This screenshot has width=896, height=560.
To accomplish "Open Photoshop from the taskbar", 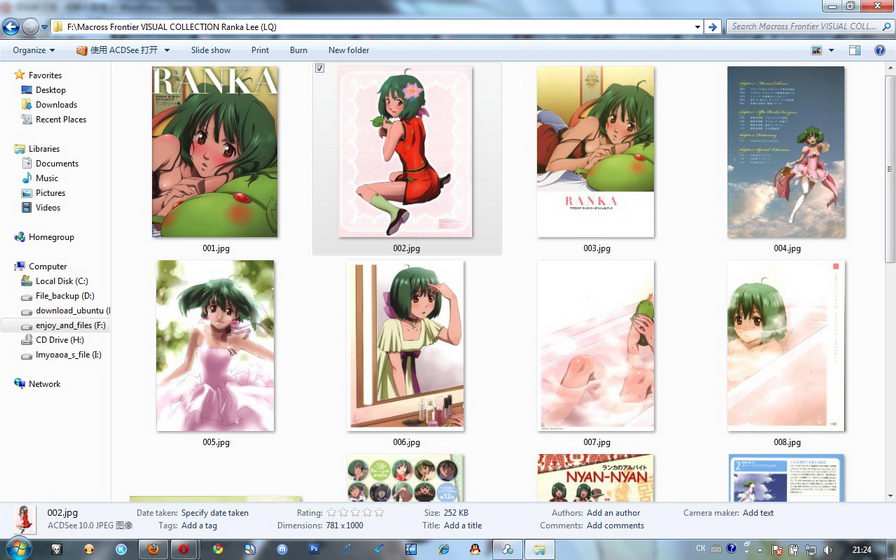I will click(x=314, y=549).
